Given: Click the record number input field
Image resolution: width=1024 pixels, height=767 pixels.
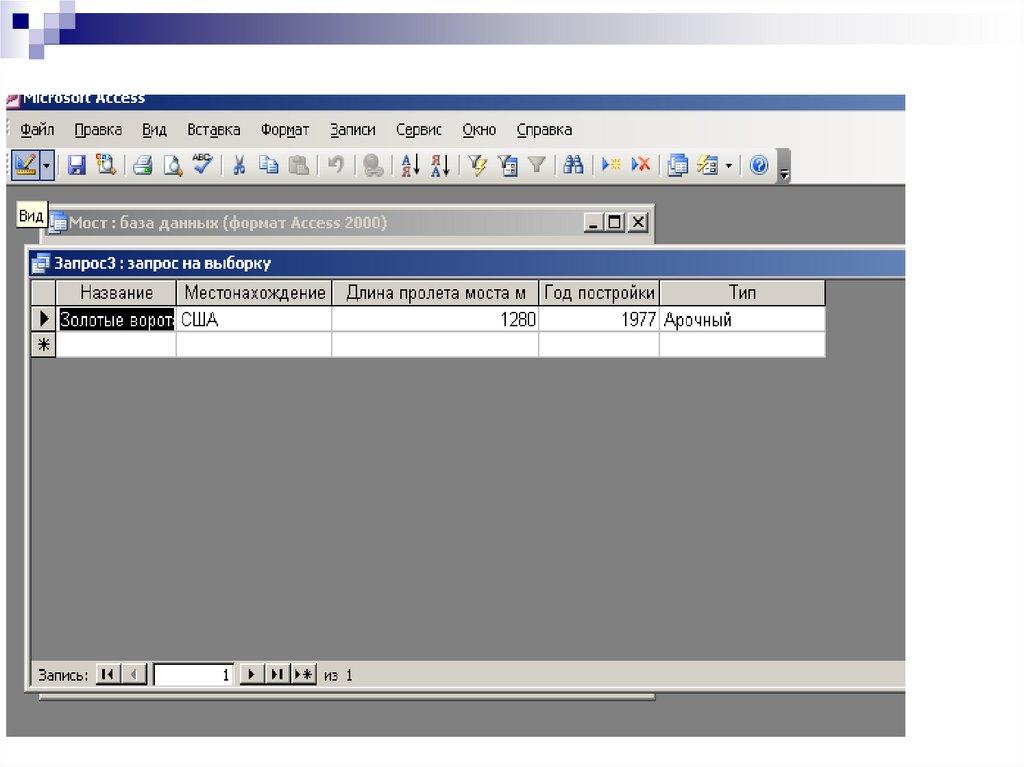Looking at the screenshot, I should (x=194, y=675).
